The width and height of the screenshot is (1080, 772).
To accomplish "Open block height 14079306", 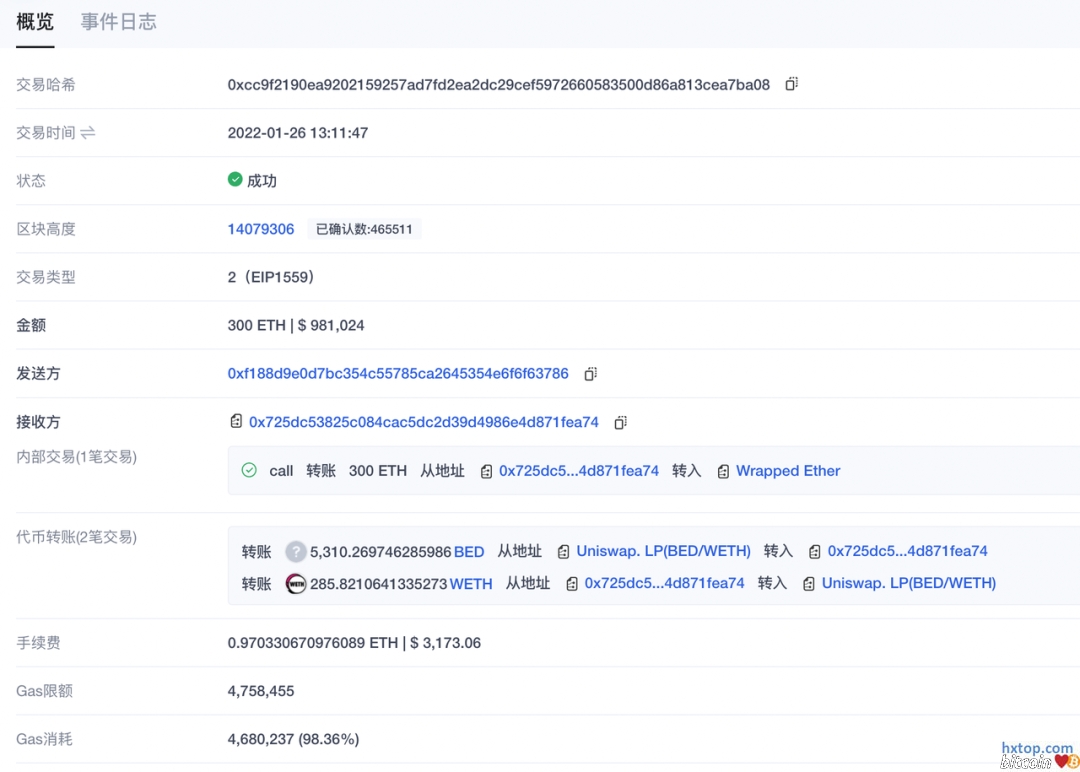I will click(x=261, y=229).
